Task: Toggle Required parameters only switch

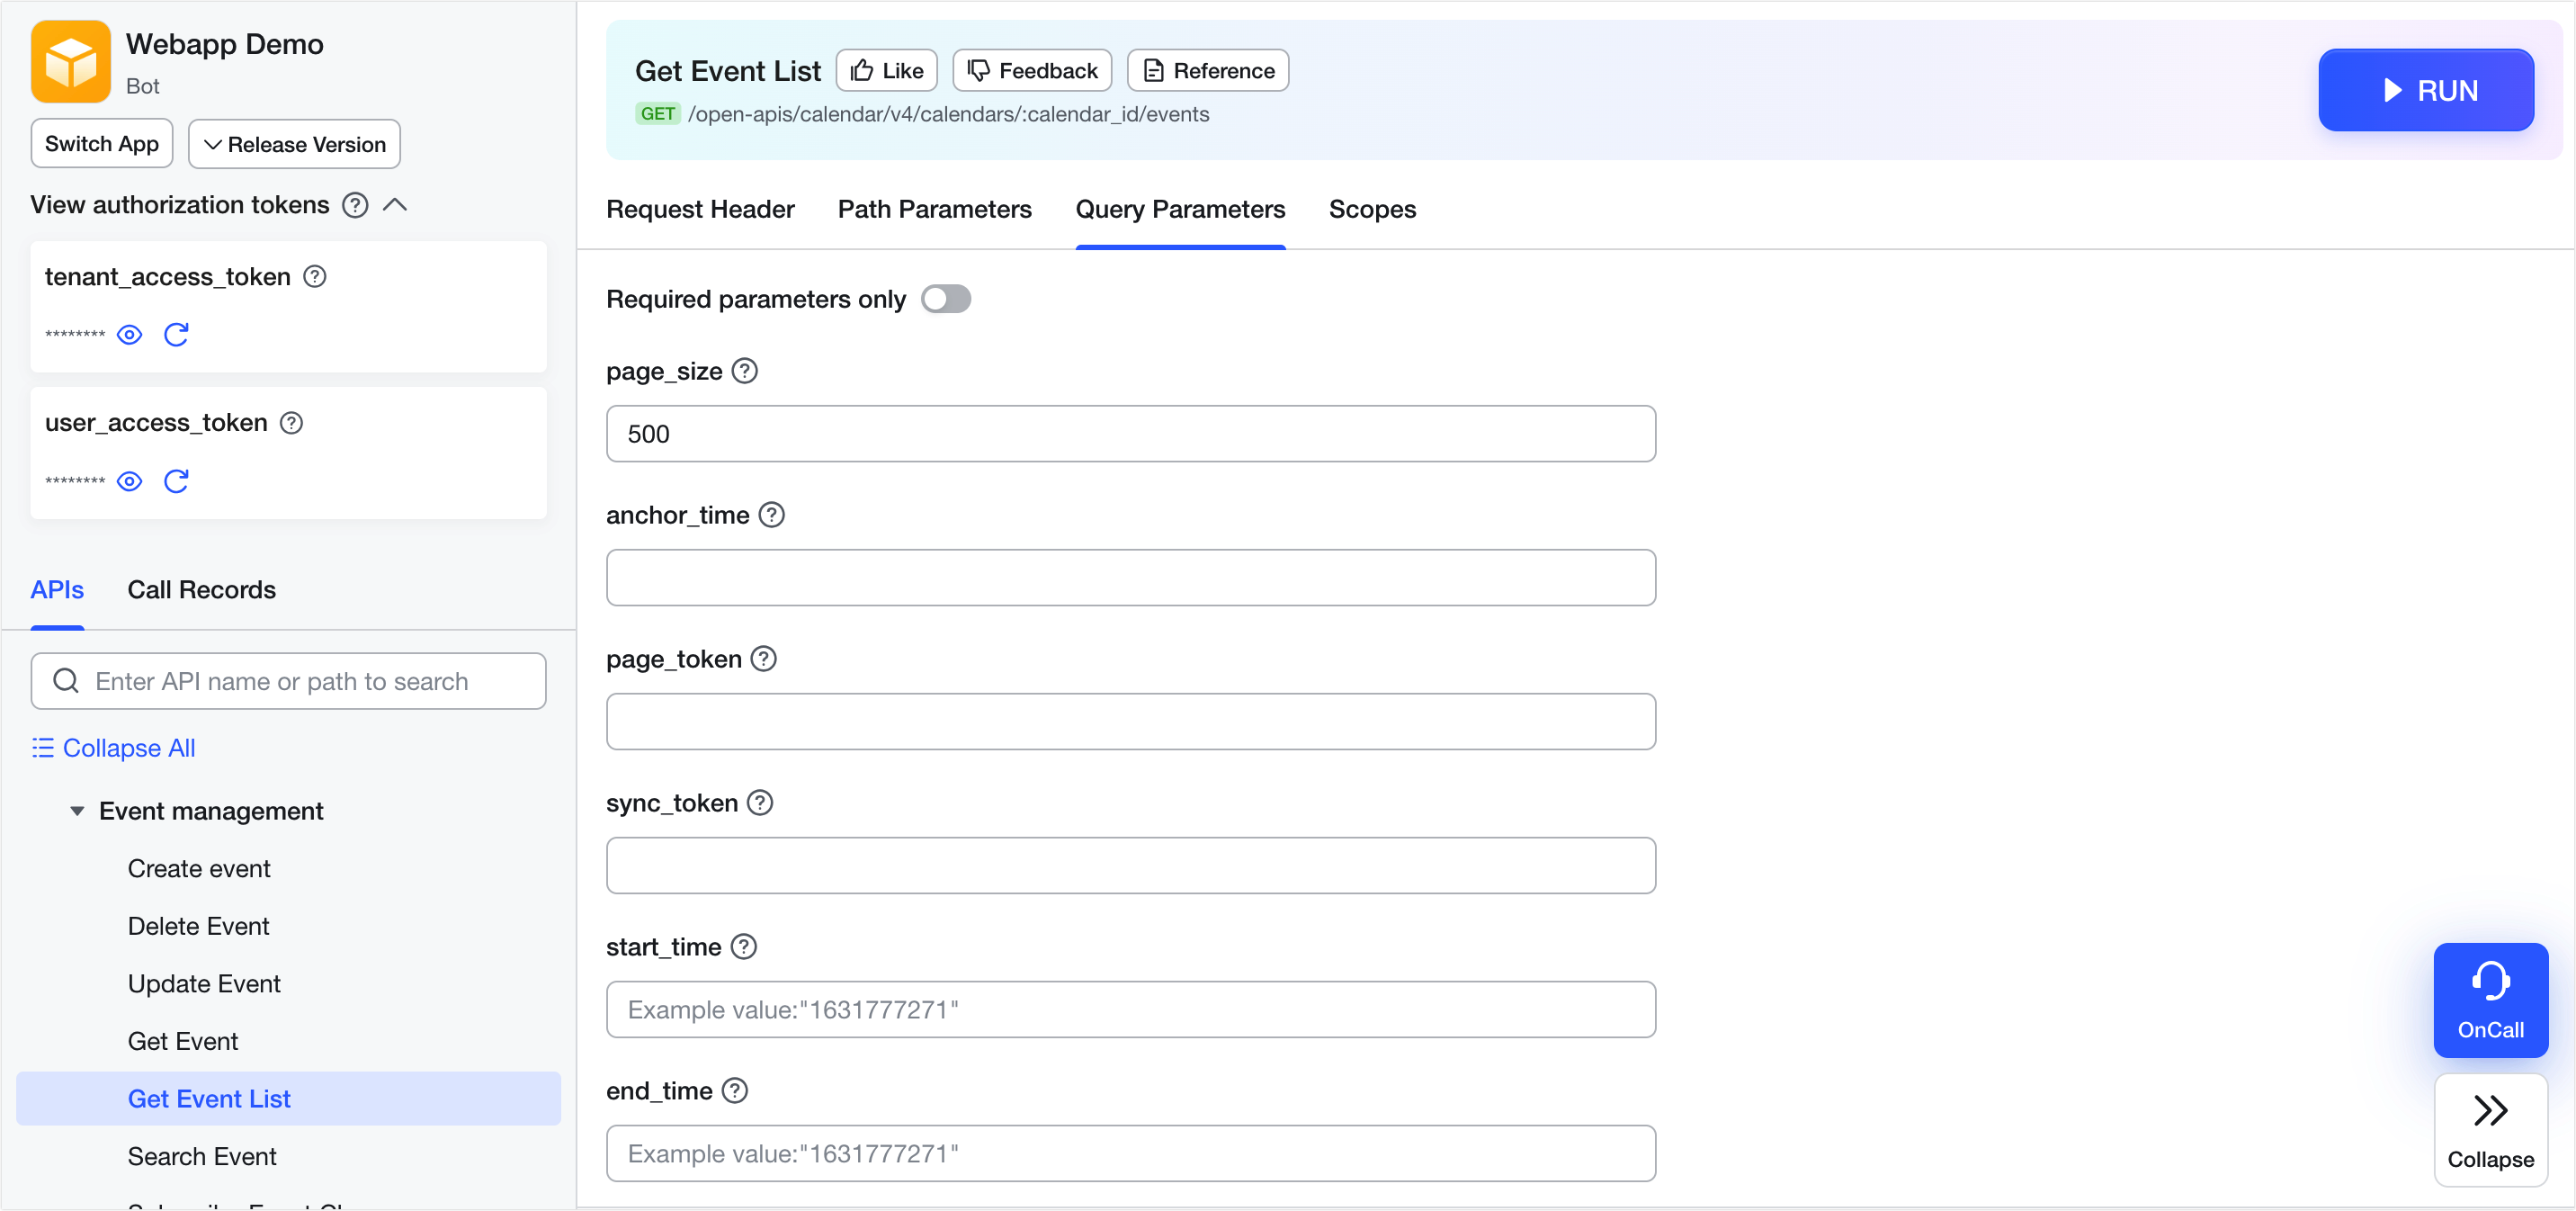Action: (x=946, y=299)
